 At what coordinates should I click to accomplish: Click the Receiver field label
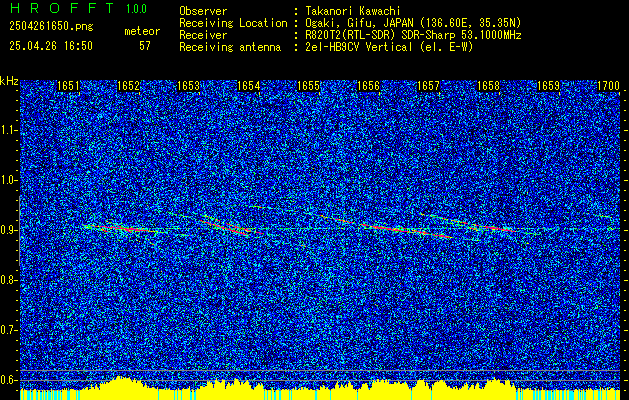203,35
